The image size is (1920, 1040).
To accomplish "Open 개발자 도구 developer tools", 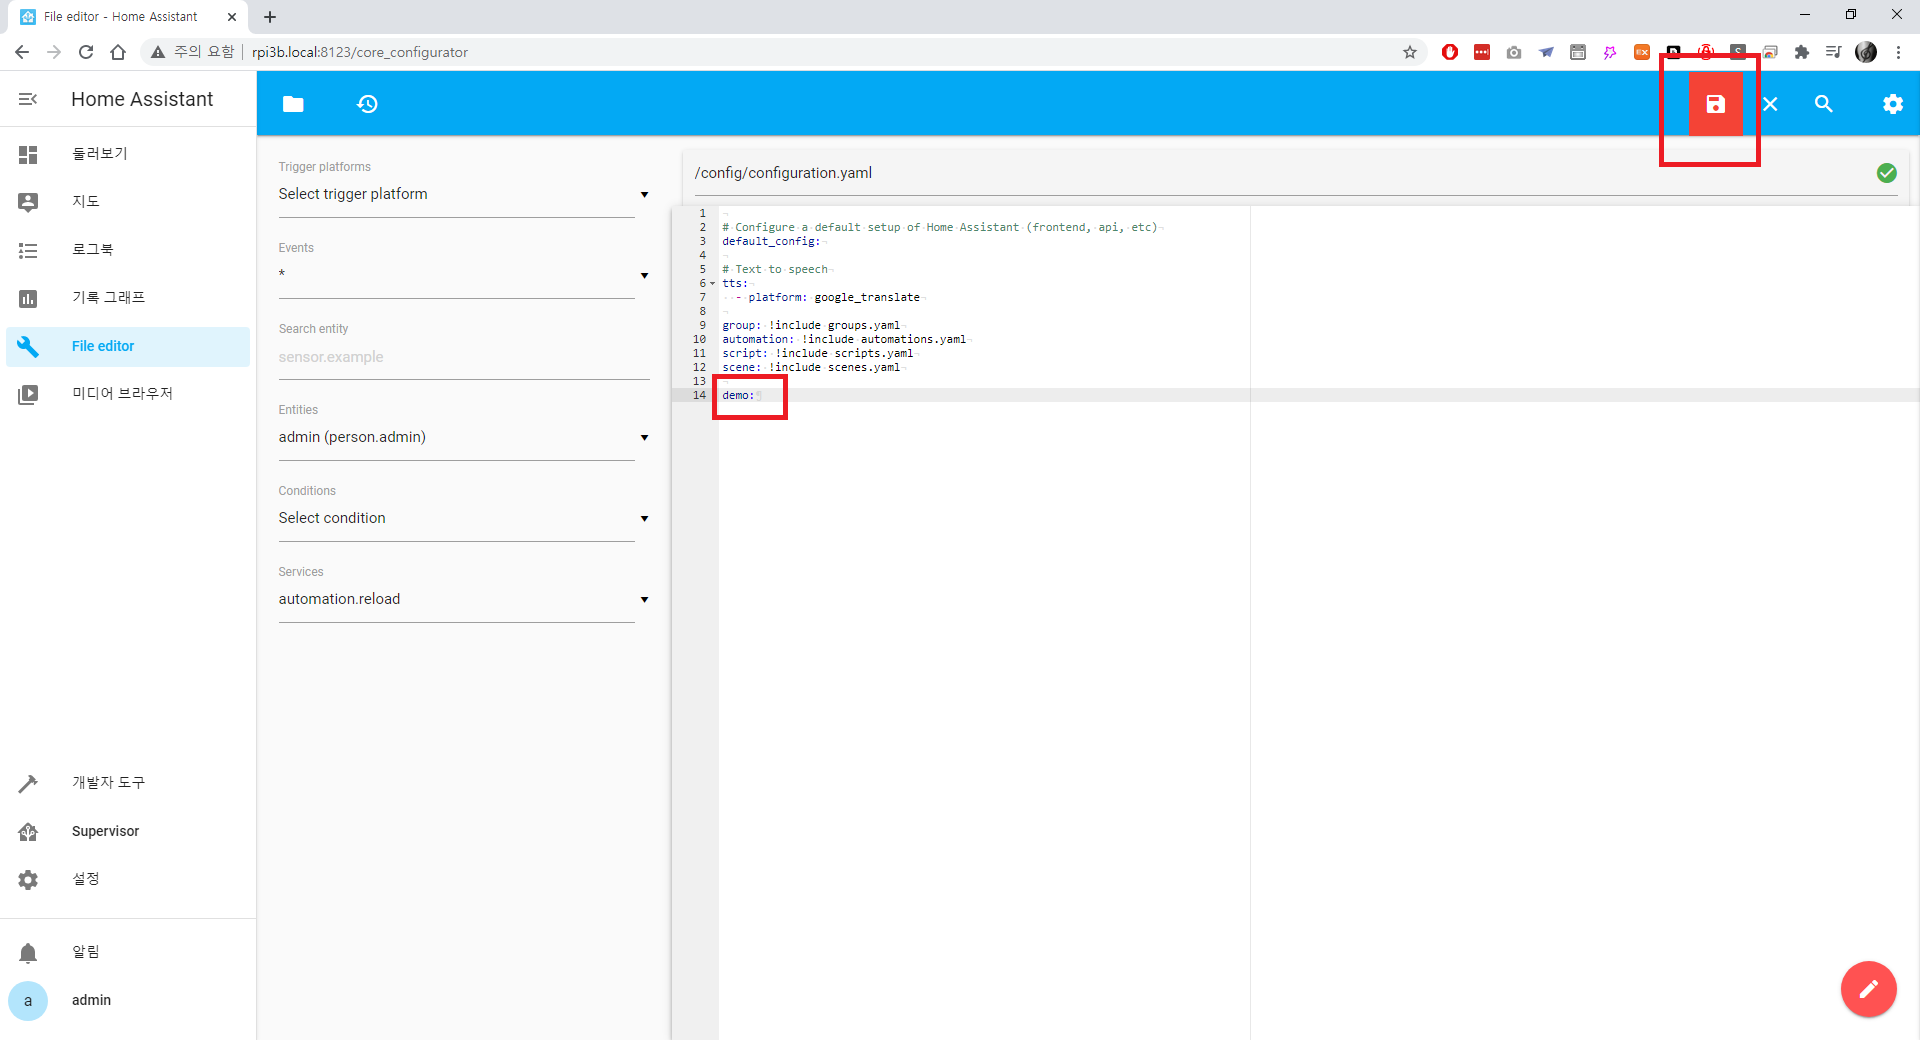I will 128,783.
